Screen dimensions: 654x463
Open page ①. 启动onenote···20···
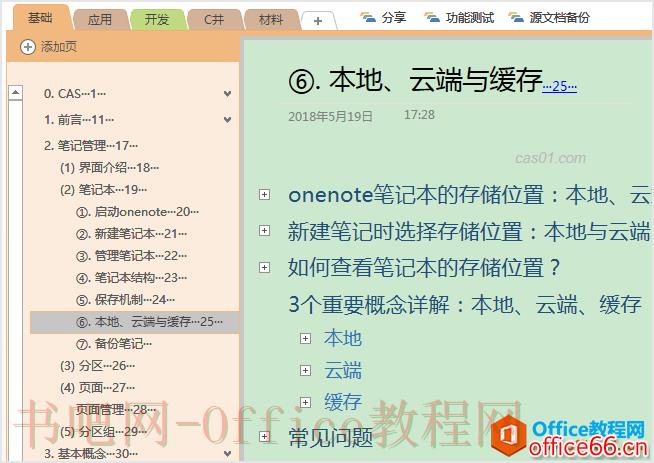(x=137, y=212)
